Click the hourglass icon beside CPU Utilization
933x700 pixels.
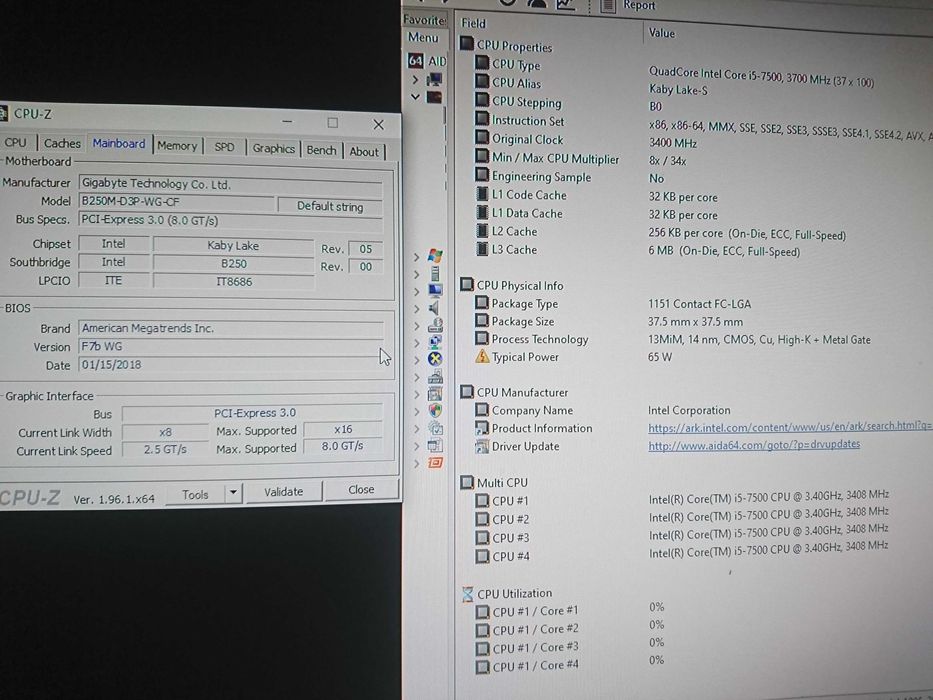point(468,593)
